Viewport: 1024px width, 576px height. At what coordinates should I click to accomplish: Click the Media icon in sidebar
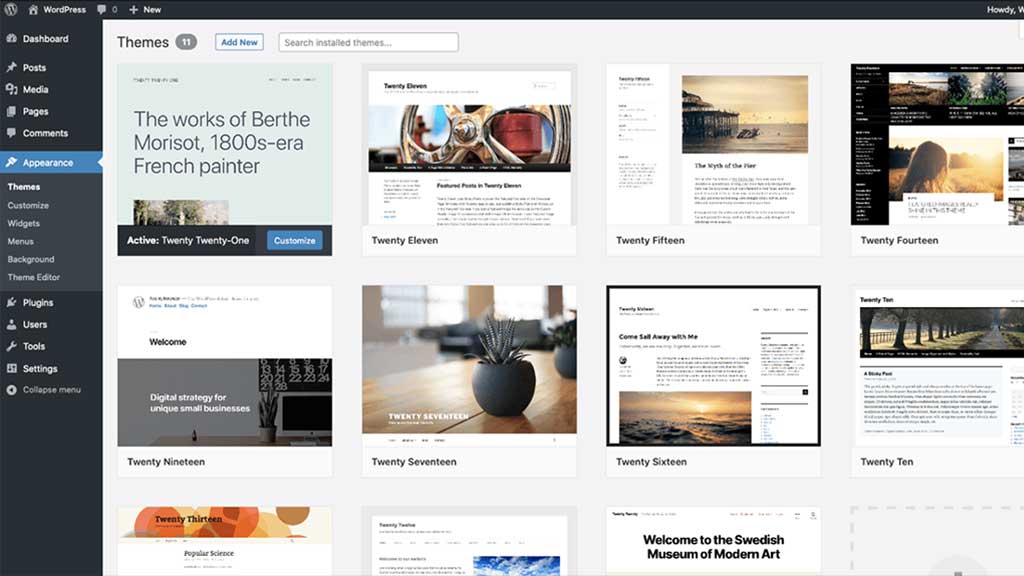point(12,89)
